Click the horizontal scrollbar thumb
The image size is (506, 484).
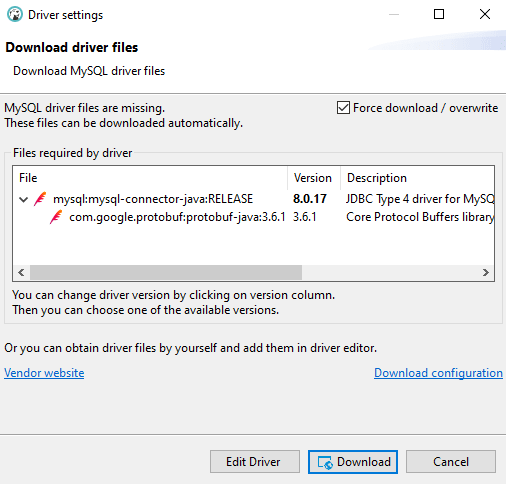(166, 273)
